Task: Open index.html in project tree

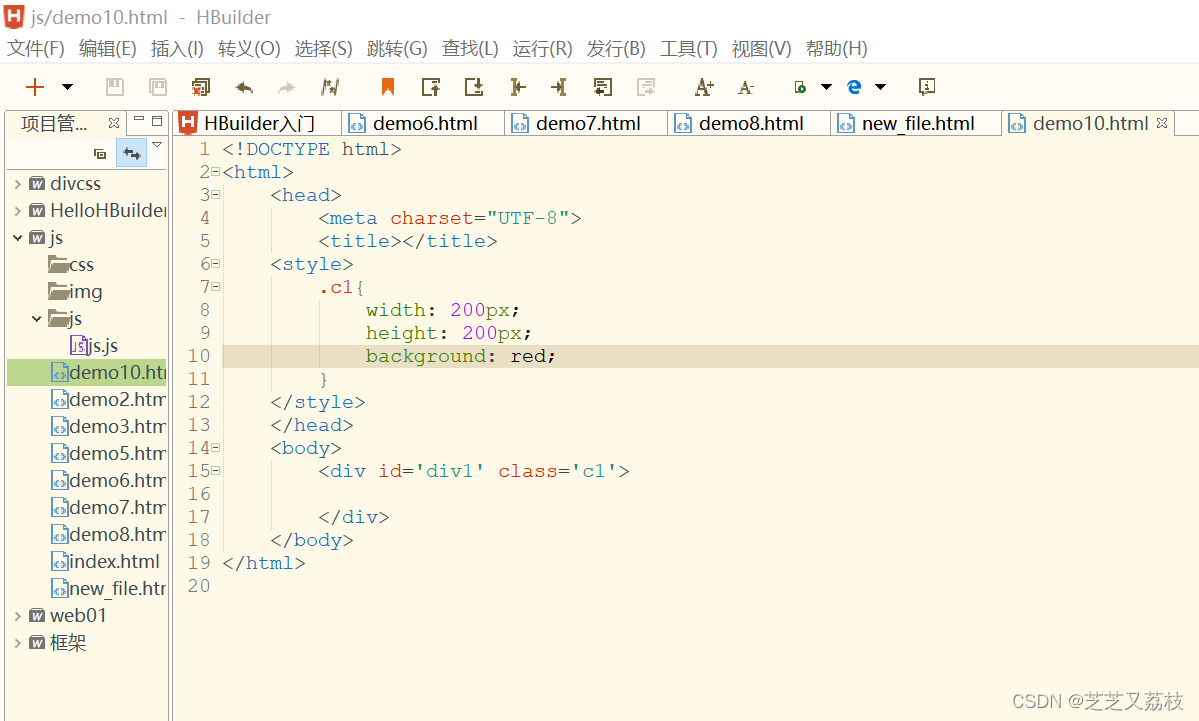Action: 106,562
